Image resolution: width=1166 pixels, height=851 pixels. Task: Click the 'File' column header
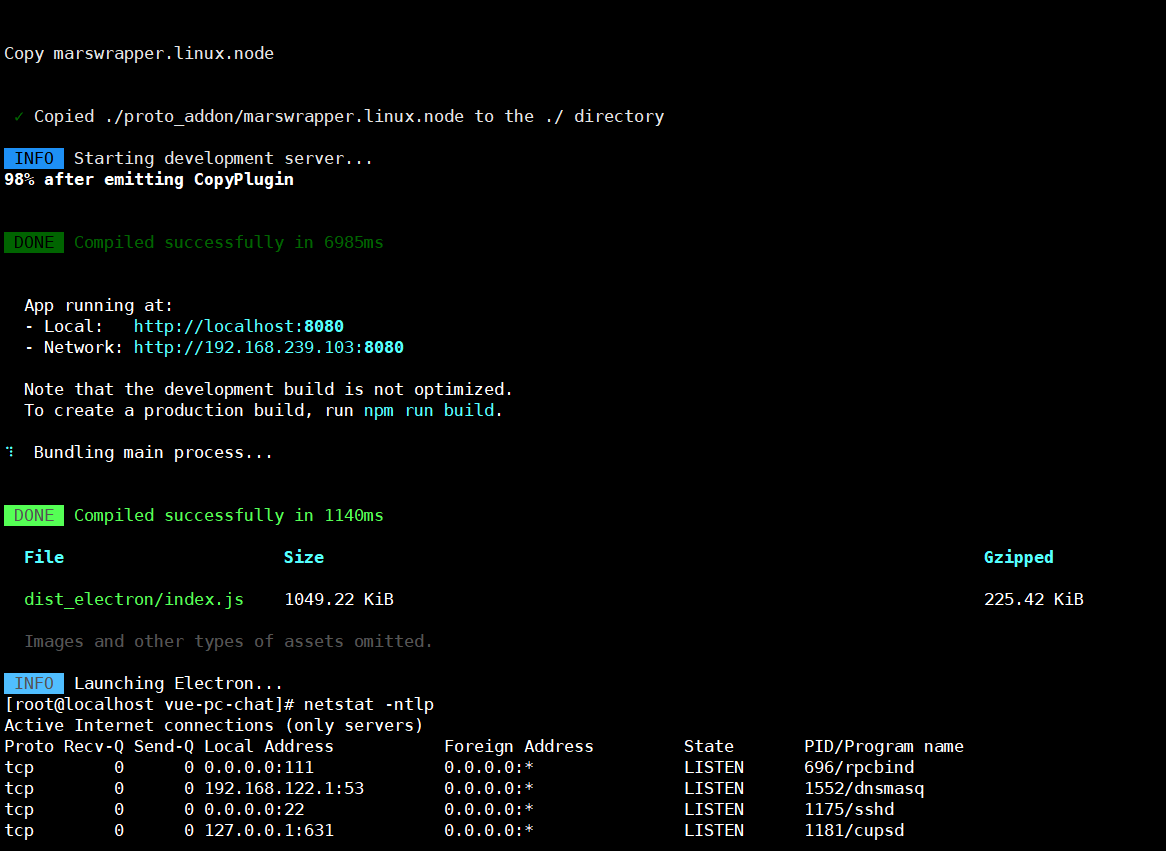(x=44, y=557)
